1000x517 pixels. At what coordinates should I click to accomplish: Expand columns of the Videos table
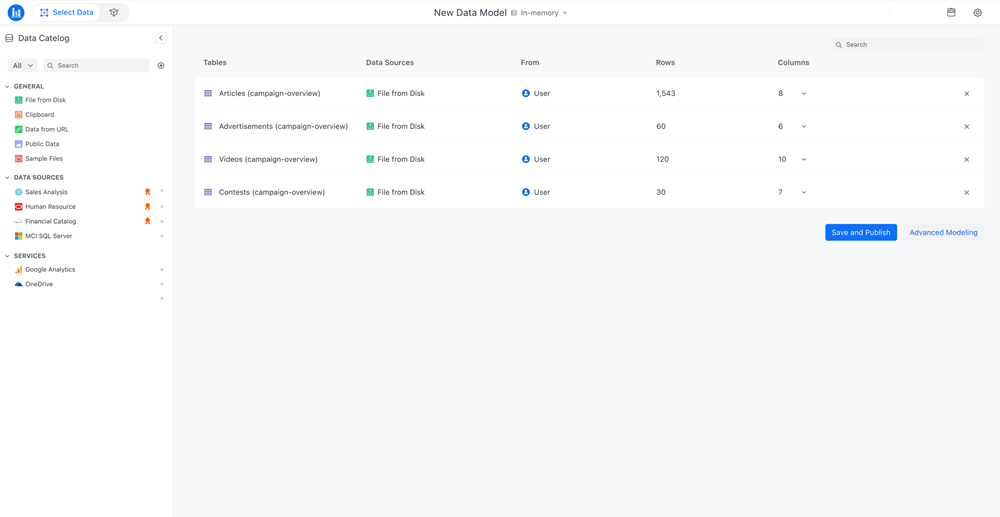pyautogui.click(x=804, y=160)
